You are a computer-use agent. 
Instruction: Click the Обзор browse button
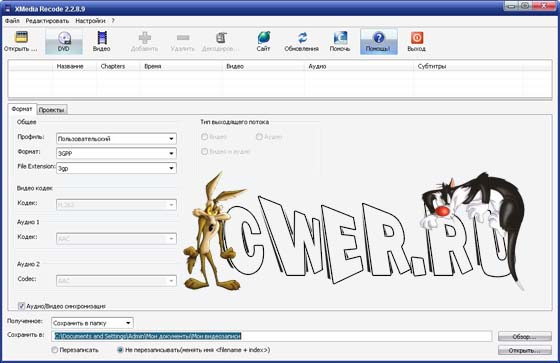525,336
